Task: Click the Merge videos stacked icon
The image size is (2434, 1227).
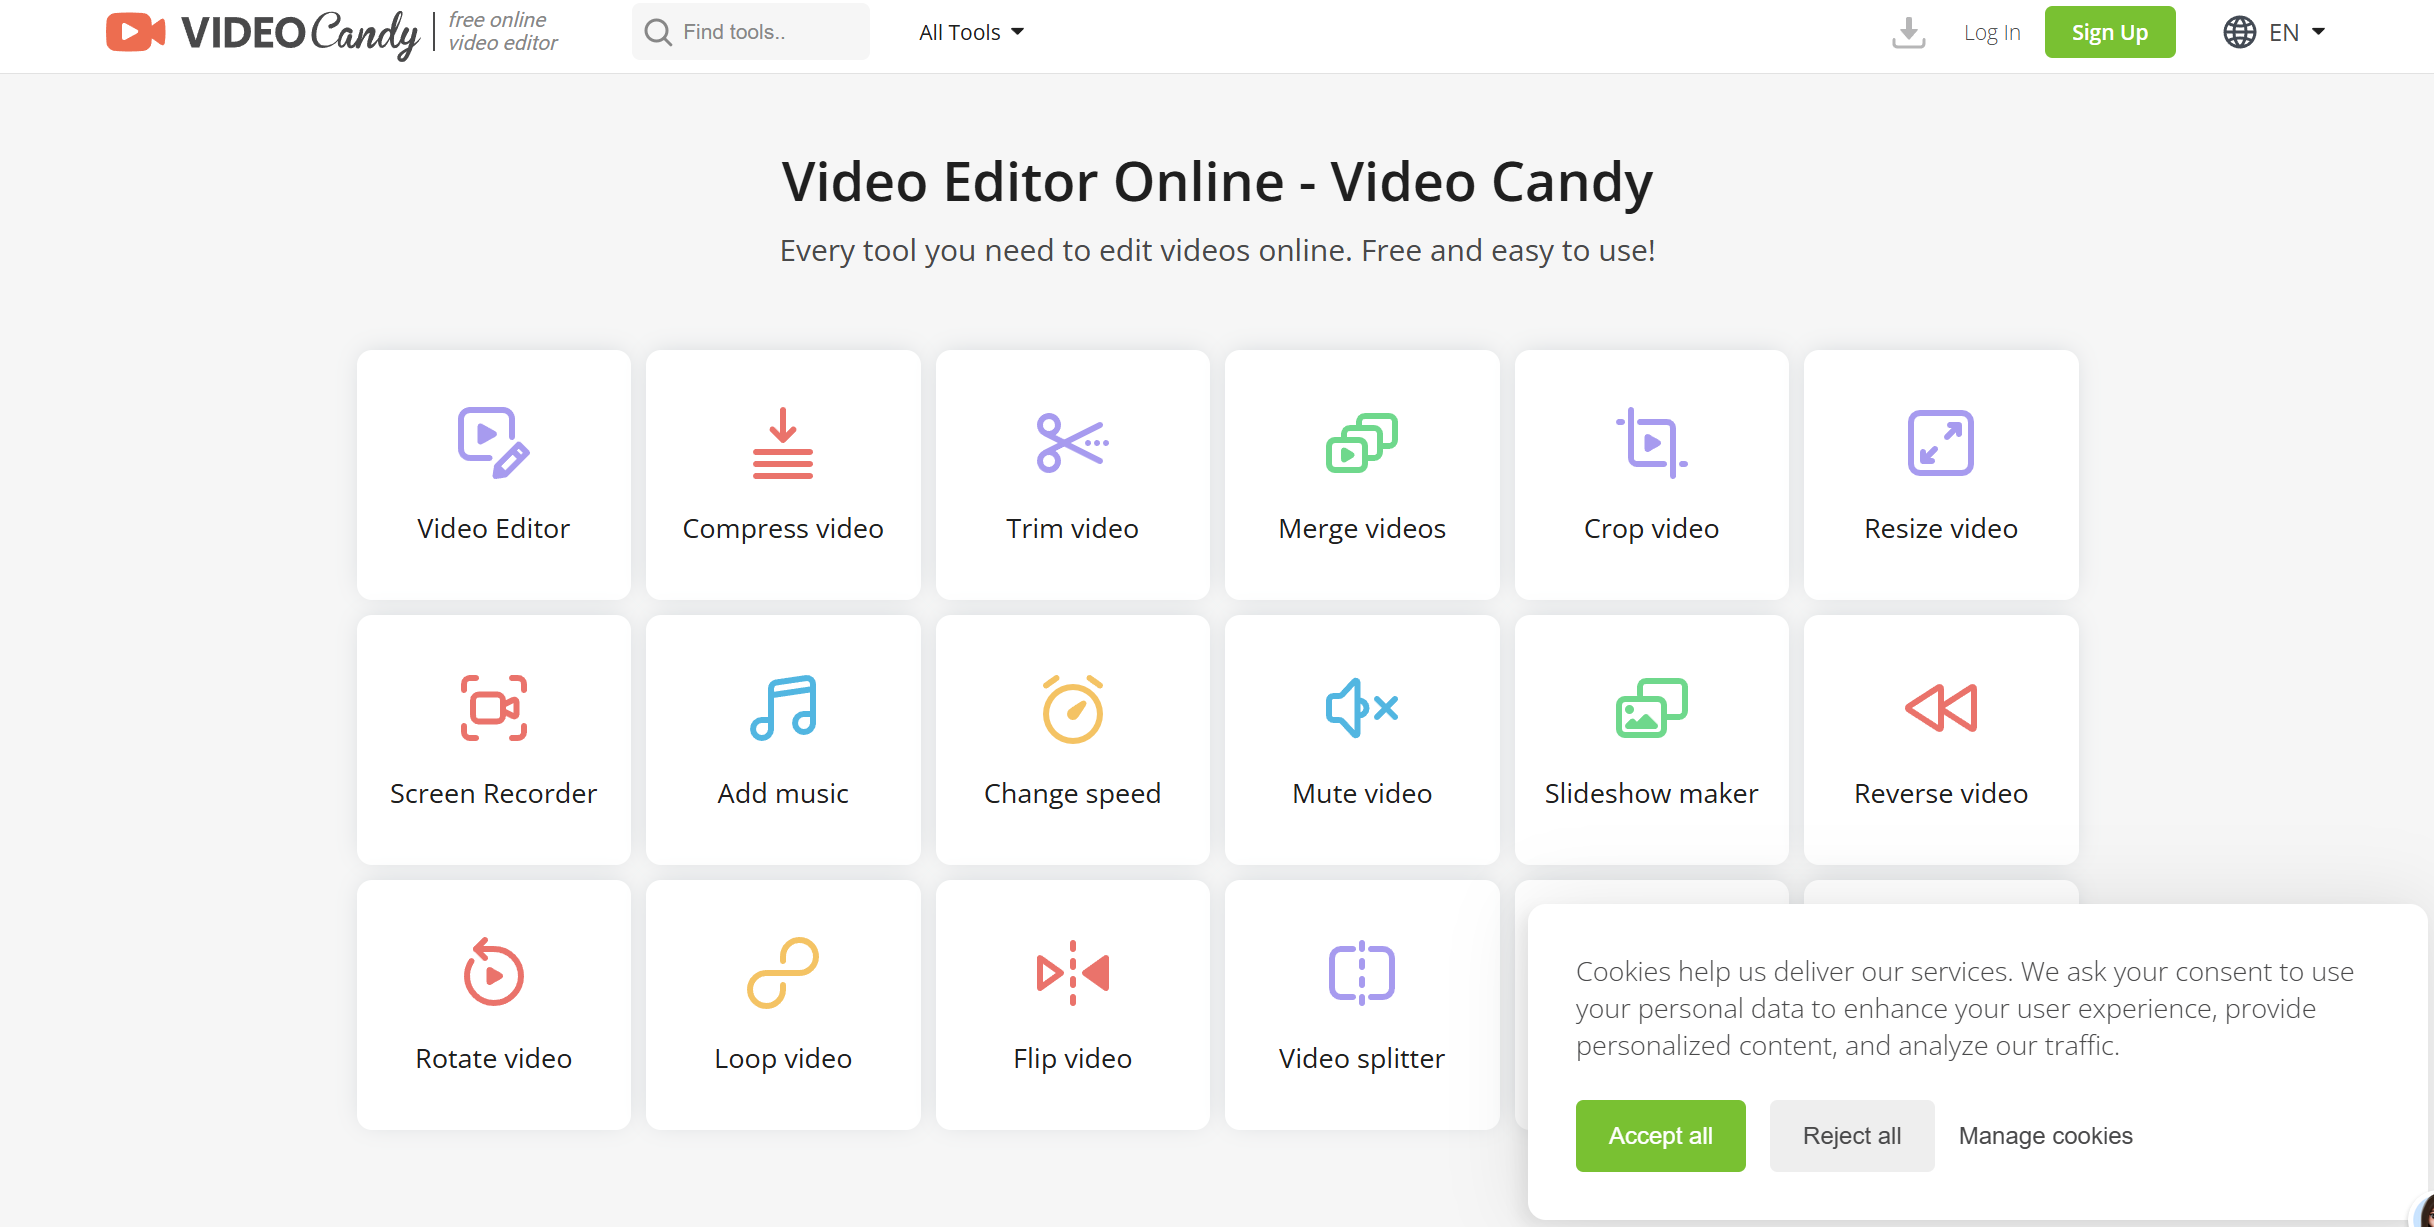Action: pyautogui.click(x=1362, y=443)
